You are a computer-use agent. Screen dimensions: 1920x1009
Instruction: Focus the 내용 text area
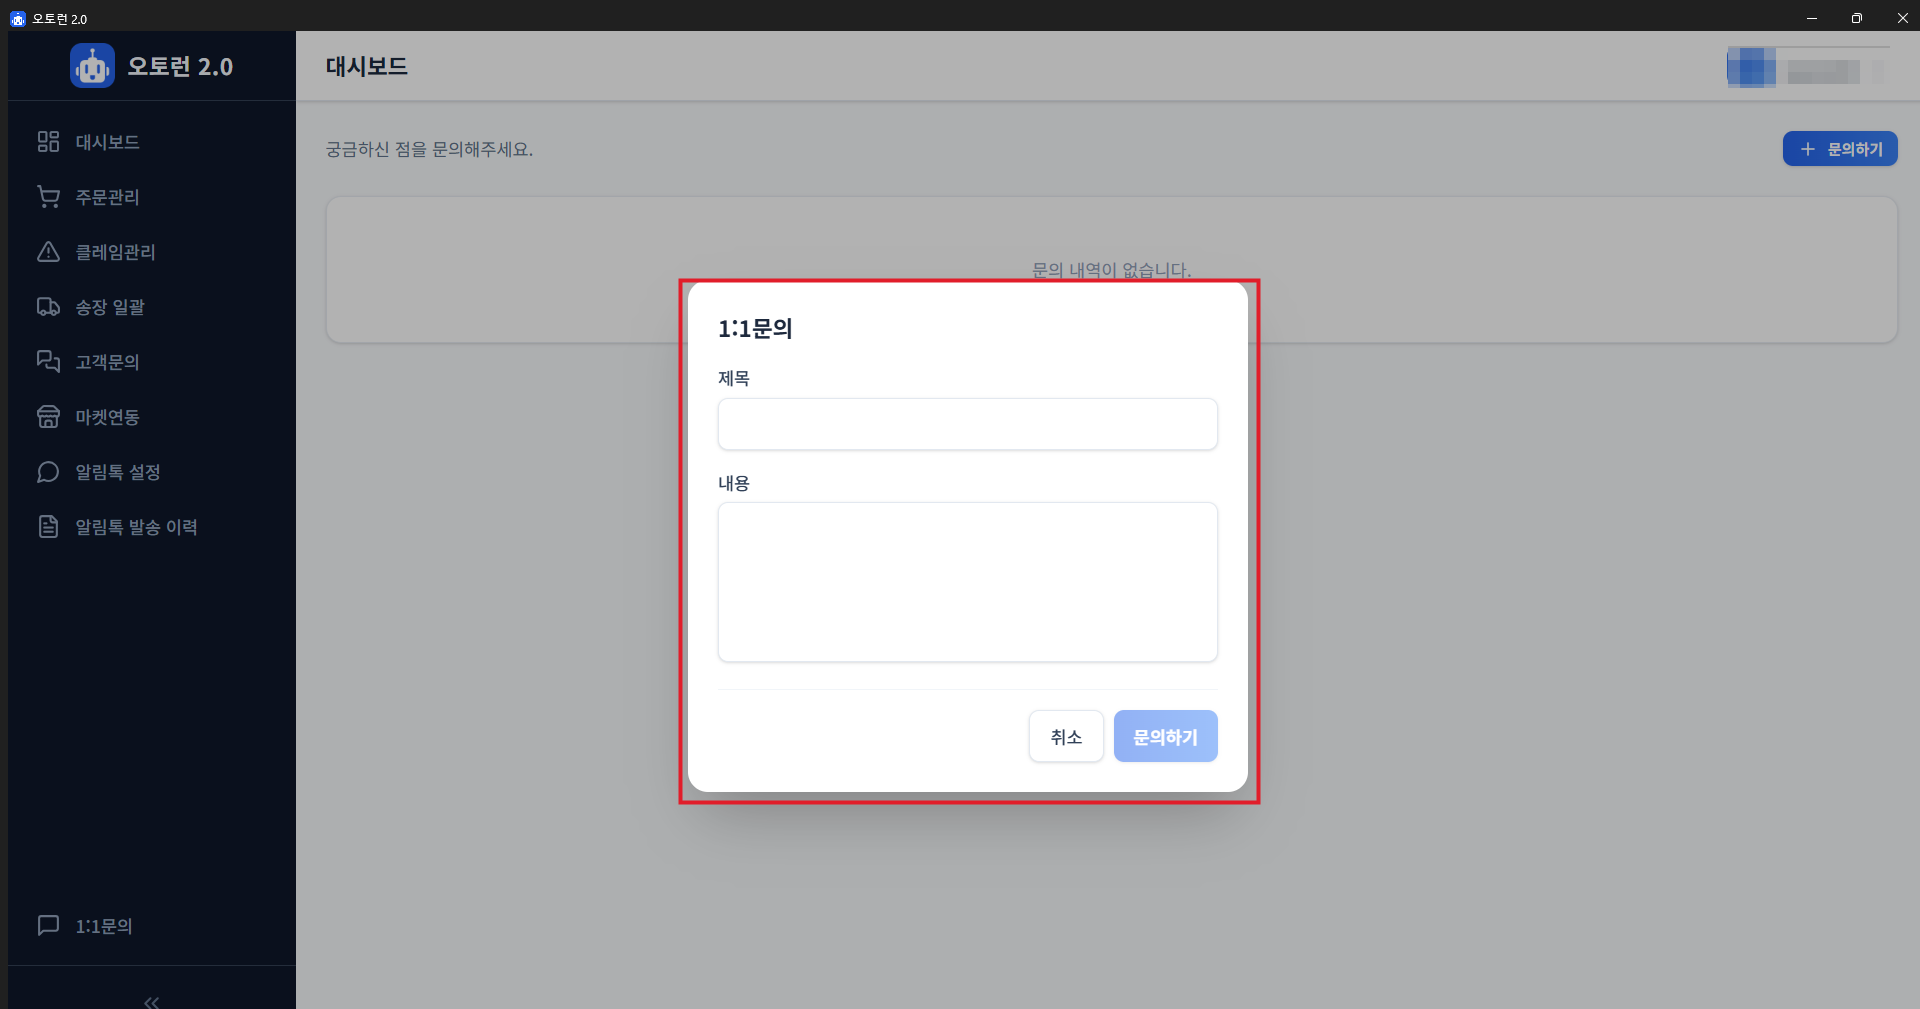pyautogui.click(x=967, y=582)
